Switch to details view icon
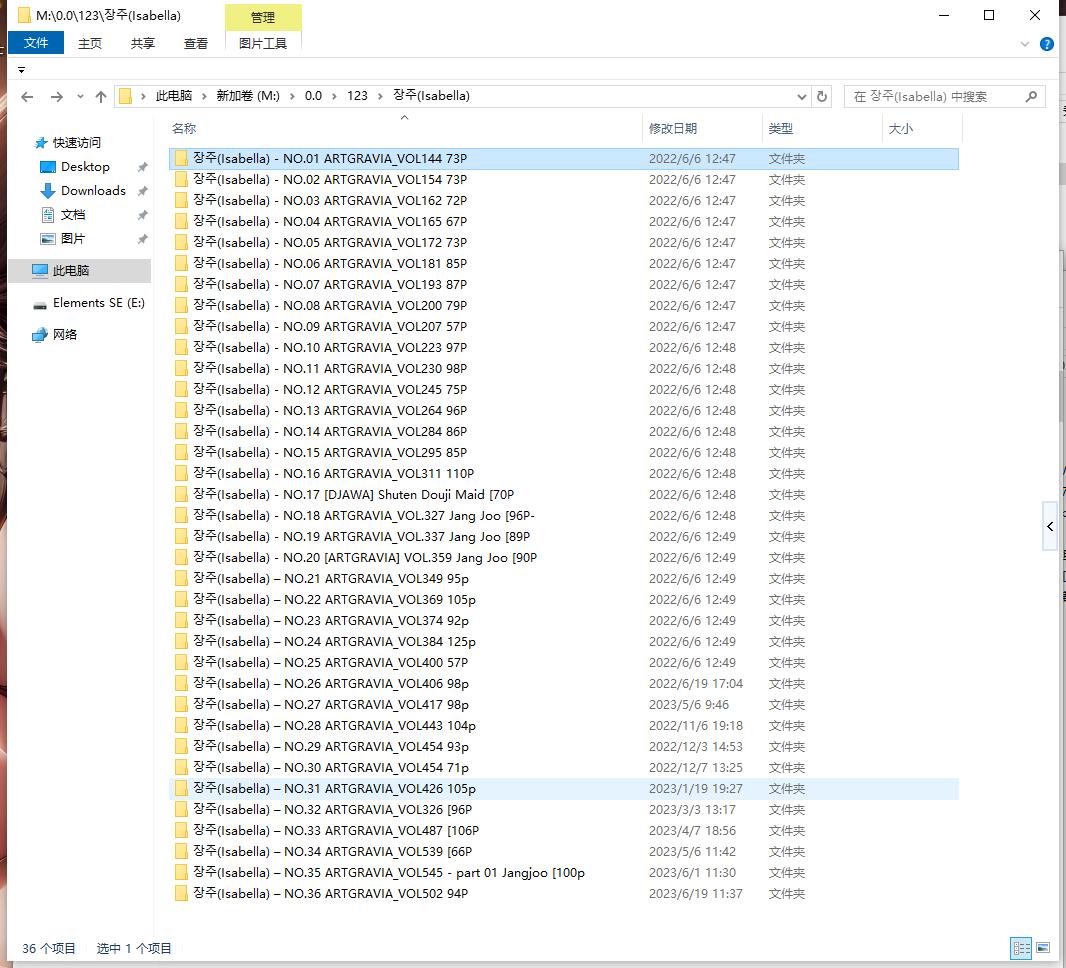Screen dimensions: 1066x968 click(1021, 948)
